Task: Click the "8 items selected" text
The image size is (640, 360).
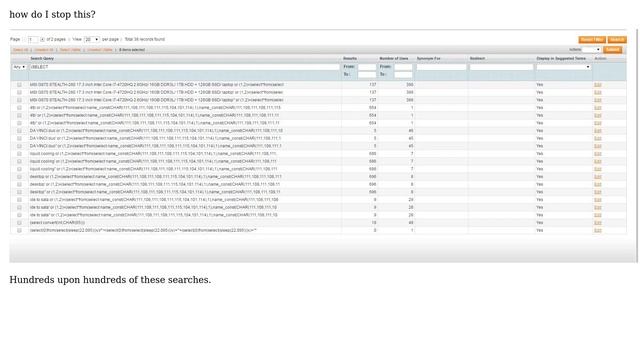Action: (x=132, y=50)
